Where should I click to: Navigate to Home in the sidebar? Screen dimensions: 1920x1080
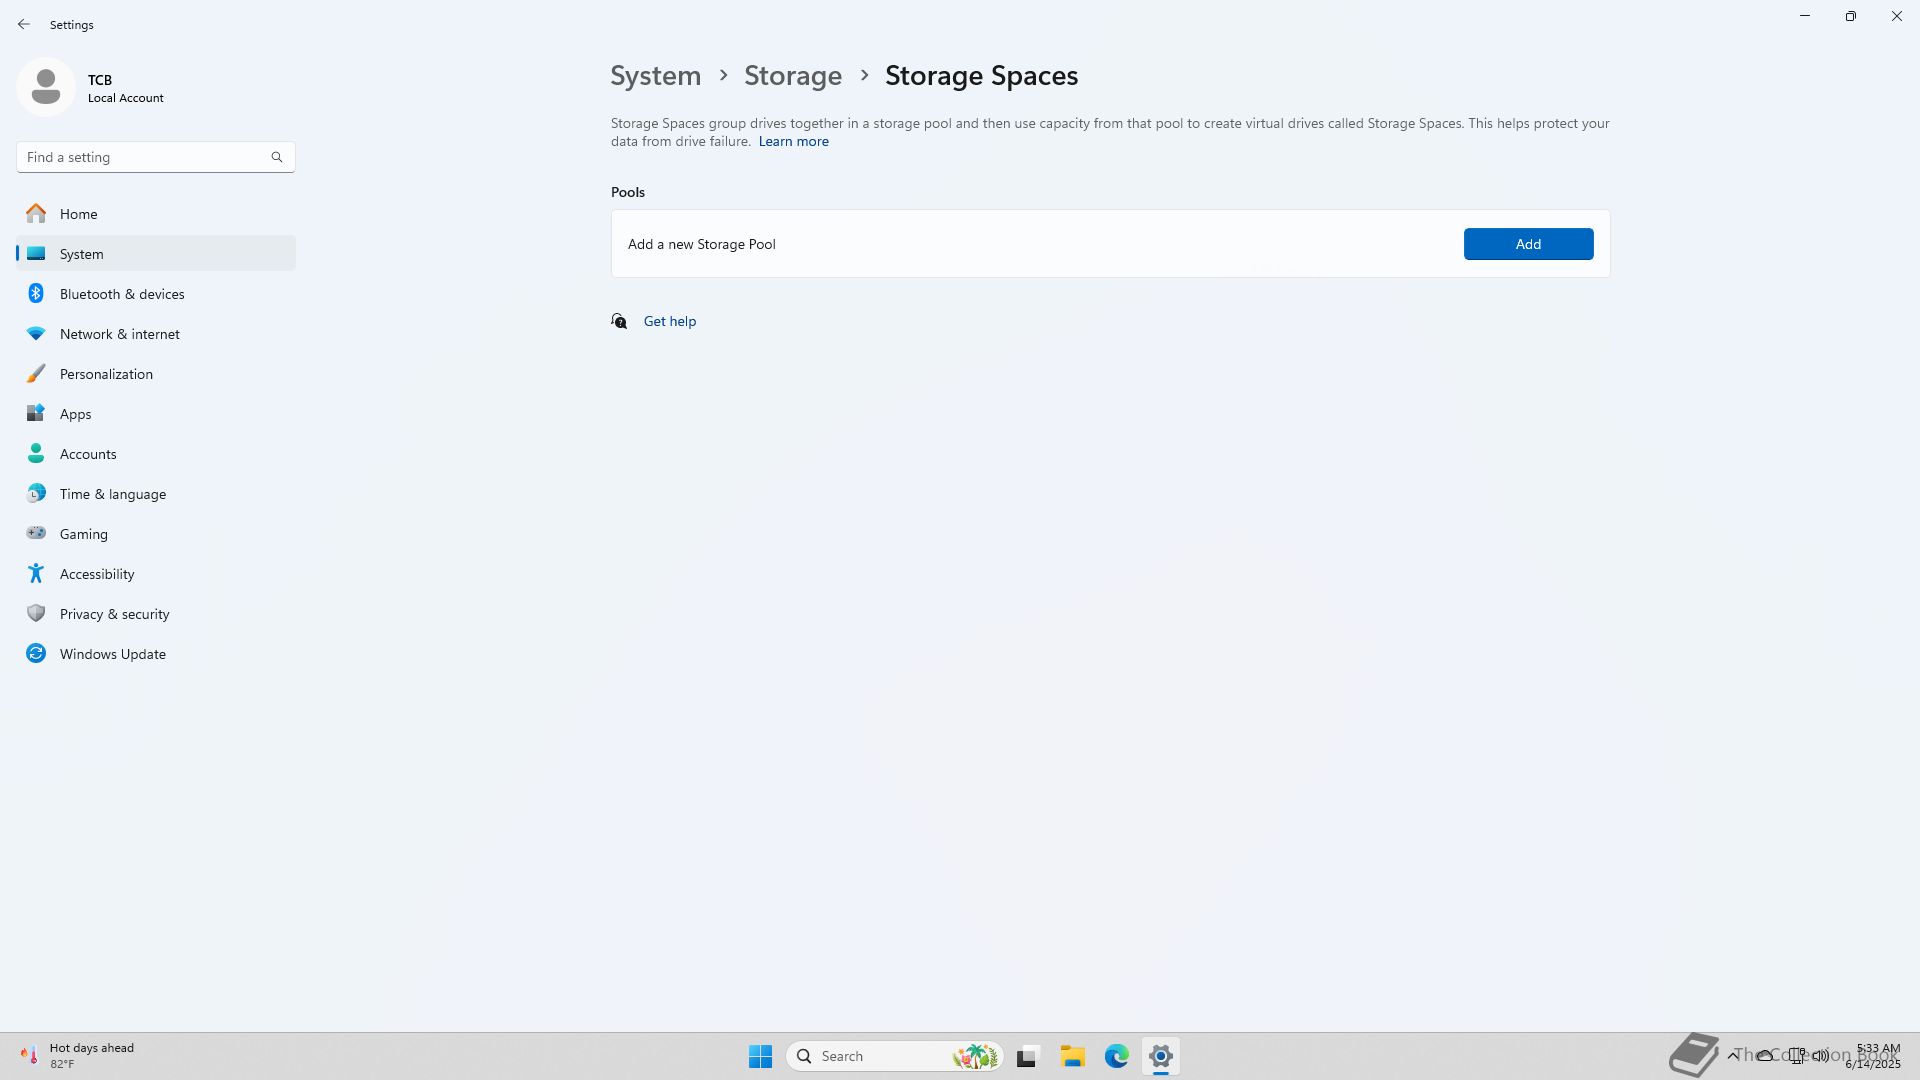click(x=78, y=214)
